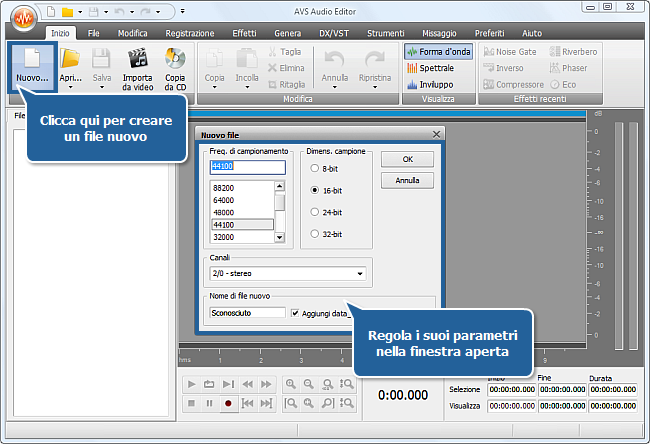650x444 pixels.
Task: Confirm the Nuovo file dialog with OK
Action: (407, 159)
